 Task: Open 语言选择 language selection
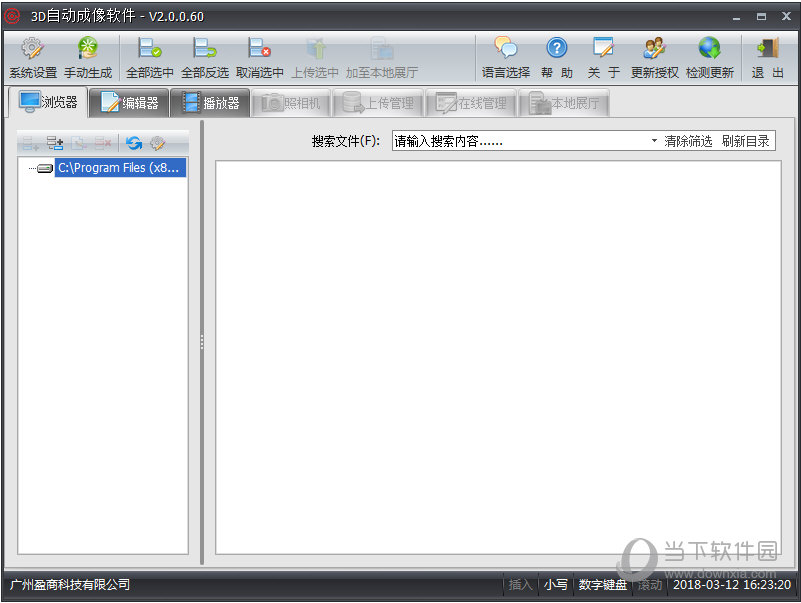click(x=506, y=58)
